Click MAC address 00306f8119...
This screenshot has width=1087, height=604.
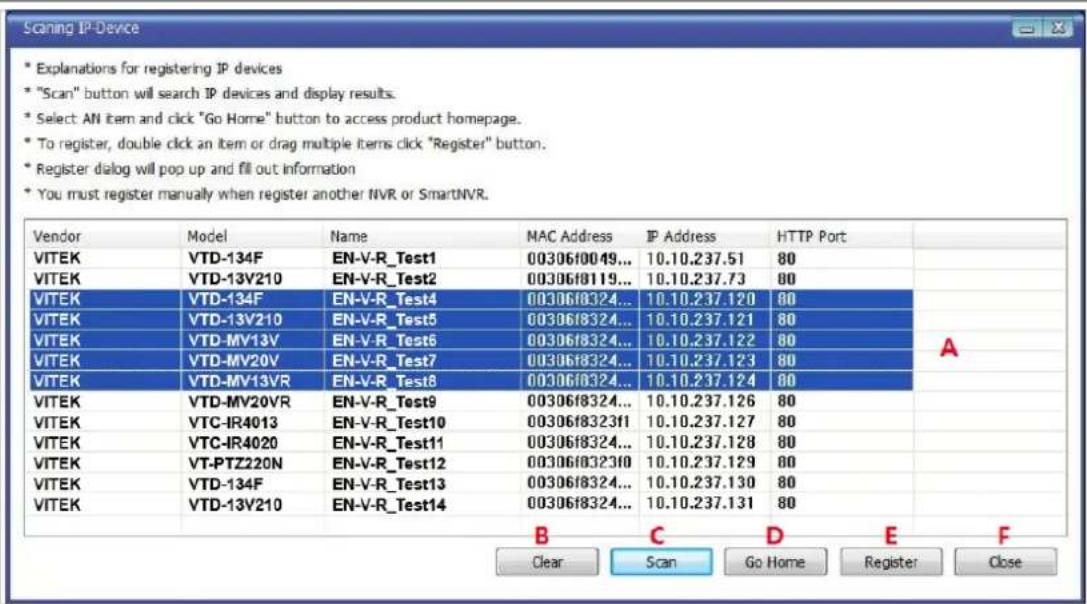coord(579,279)
